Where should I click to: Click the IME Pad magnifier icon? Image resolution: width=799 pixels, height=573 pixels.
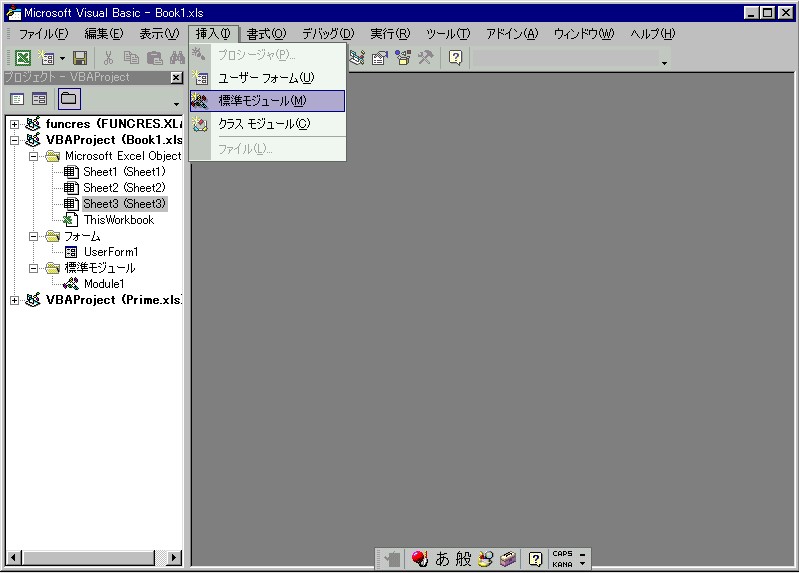pyautogui.click(x=485, y=559)
